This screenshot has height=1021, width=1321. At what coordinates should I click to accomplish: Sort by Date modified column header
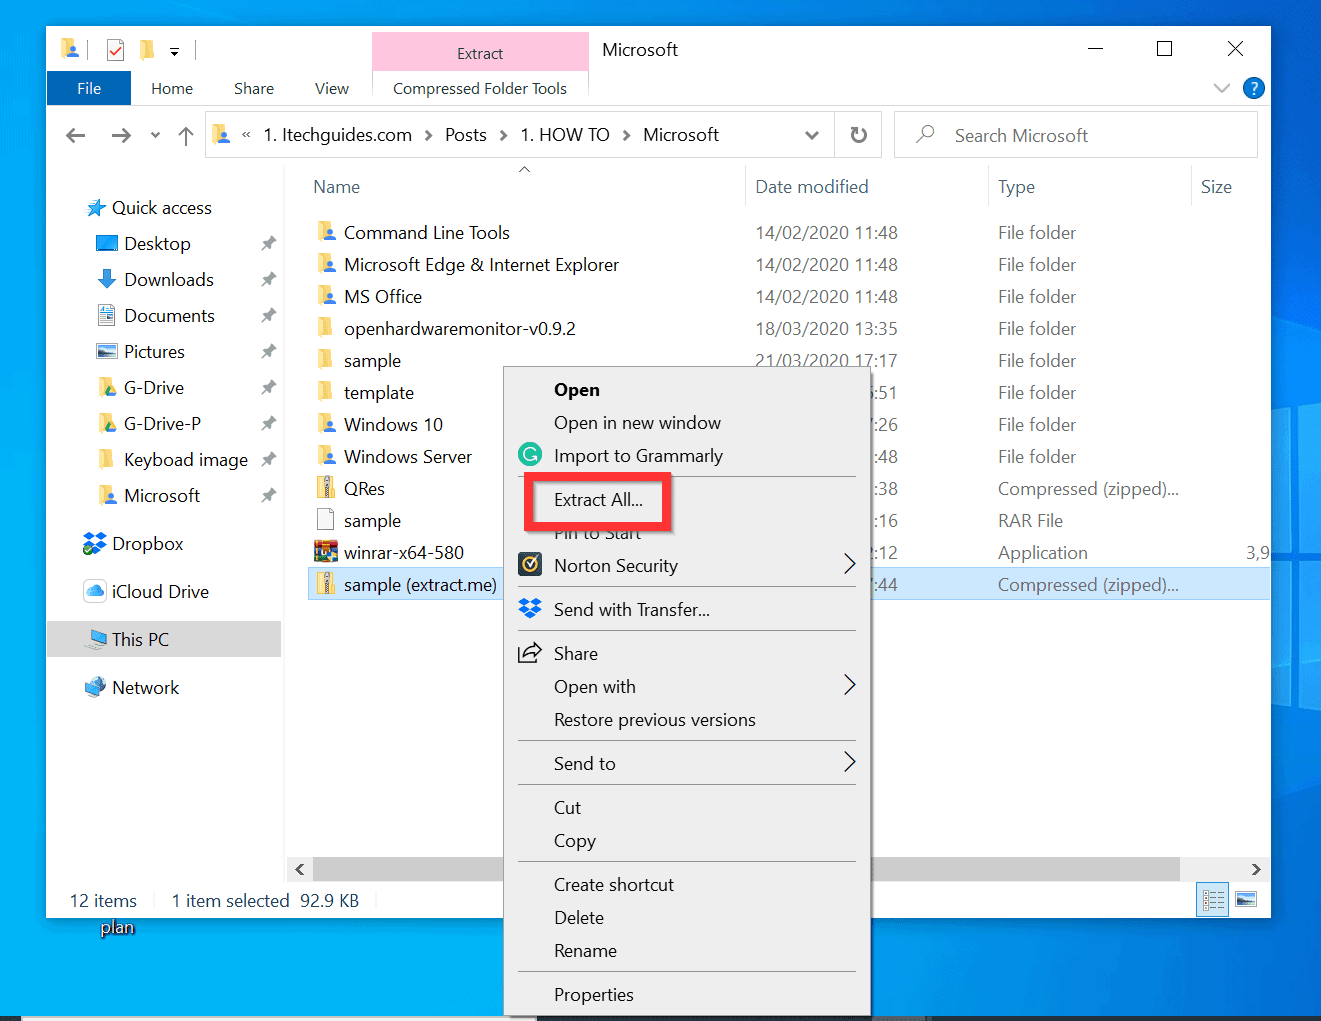click(x=811, y=187)
